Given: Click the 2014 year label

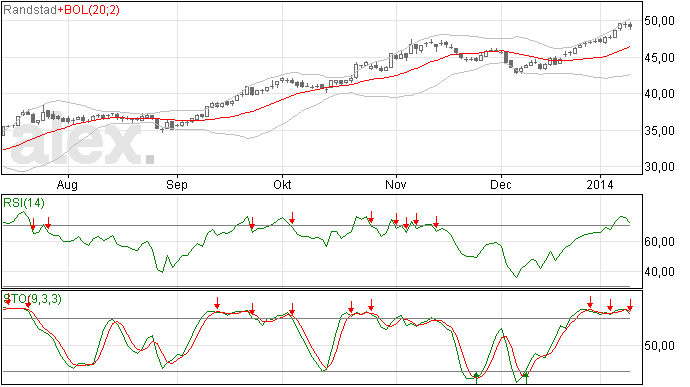Looking at the screenshot, I should (x=600, y=184).
